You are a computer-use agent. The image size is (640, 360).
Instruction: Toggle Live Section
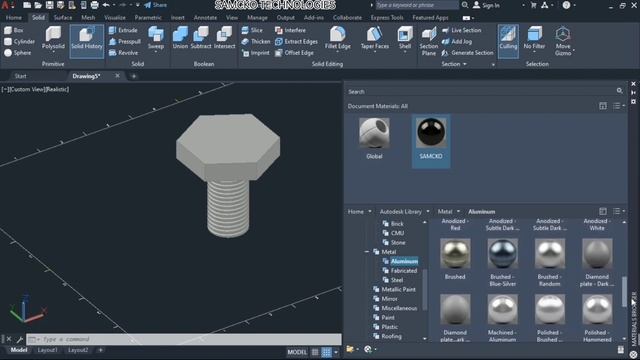pyautogui.click(x=462, y=30)
